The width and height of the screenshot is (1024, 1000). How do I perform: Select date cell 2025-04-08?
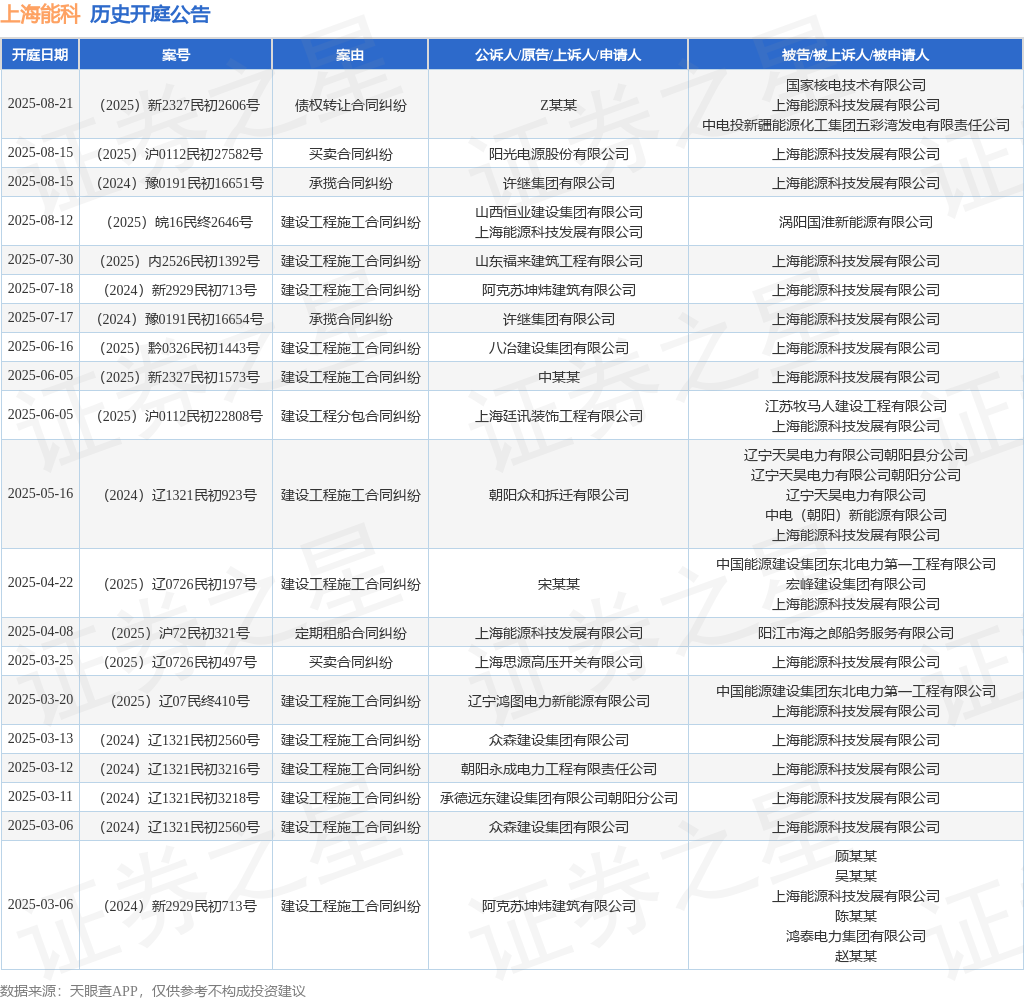[x=40, y=632]
